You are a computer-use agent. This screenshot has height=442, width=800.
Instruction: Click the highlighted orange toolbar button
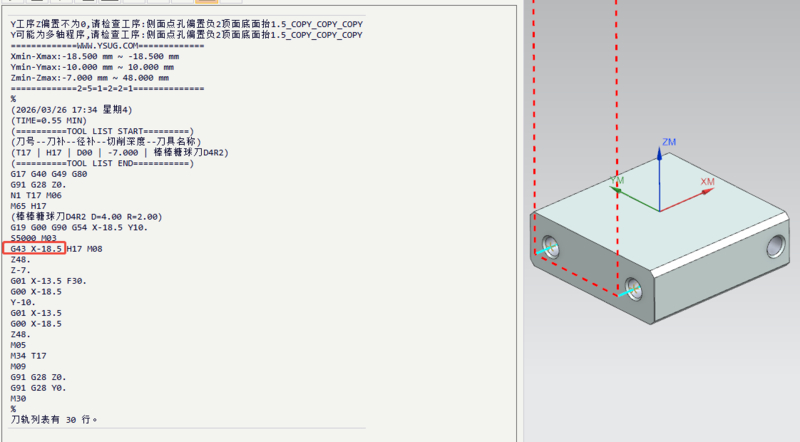click(207, 2)
